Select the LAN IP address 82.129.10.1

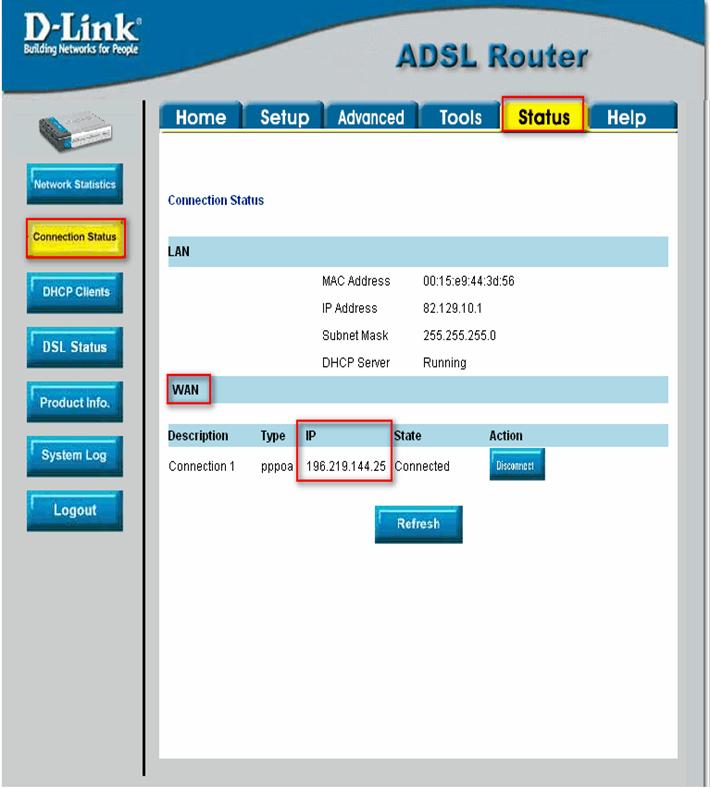452,308
